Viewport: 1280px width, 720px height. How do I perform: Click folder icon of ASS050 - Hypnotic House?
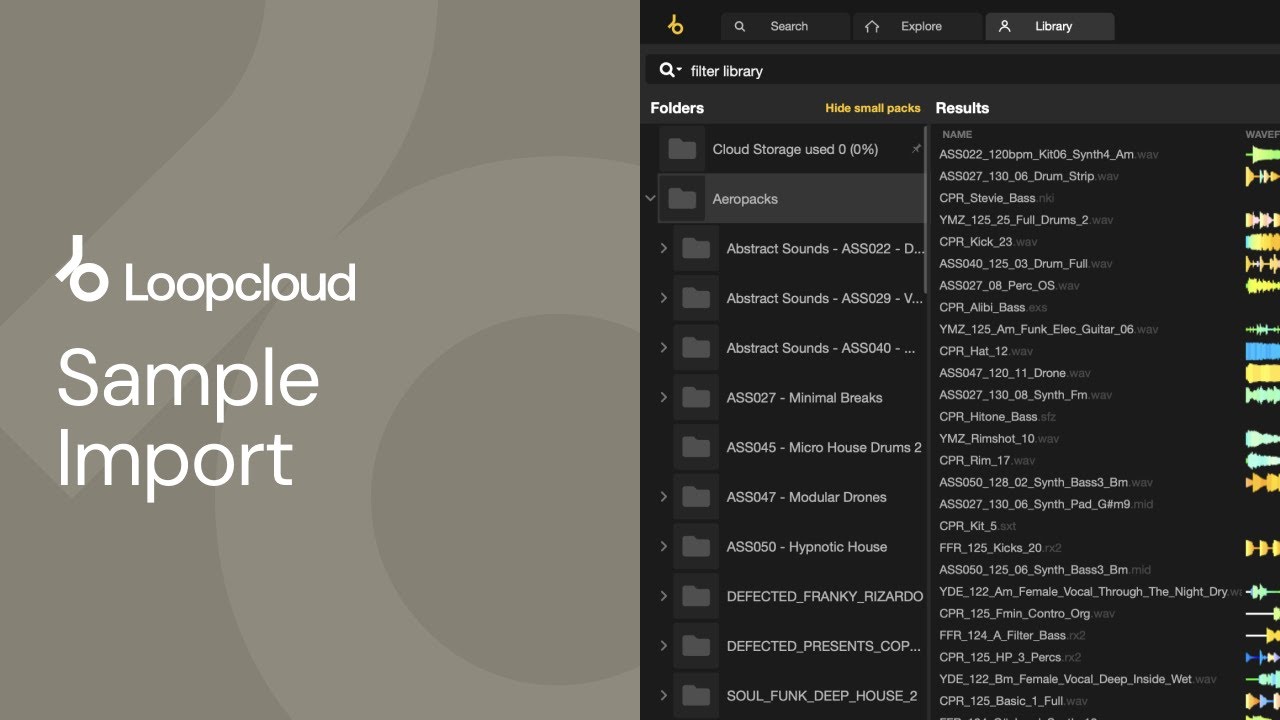pos(696,547)
